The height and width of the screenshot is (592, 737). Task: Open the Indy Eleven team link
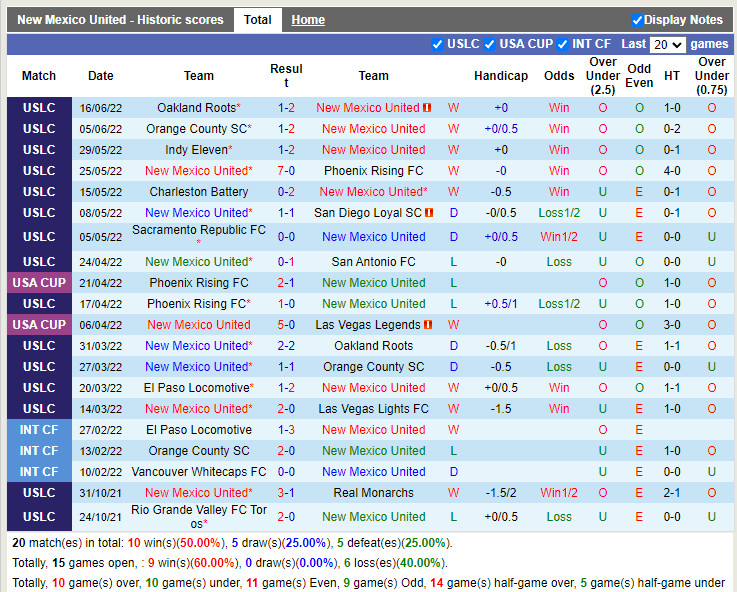coord(196,150)
